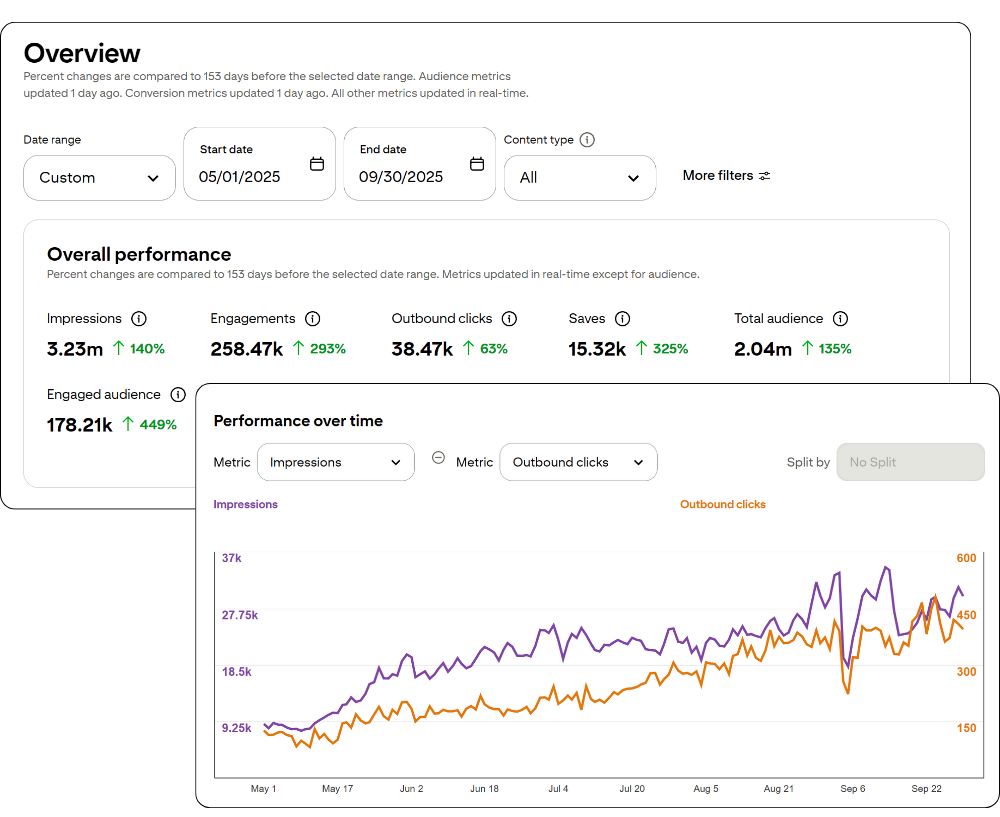Click the info icon beside Outbound clicks metric
Image resolution: width=1000 pixels, height=817 pixels.
tap(509, 318)
